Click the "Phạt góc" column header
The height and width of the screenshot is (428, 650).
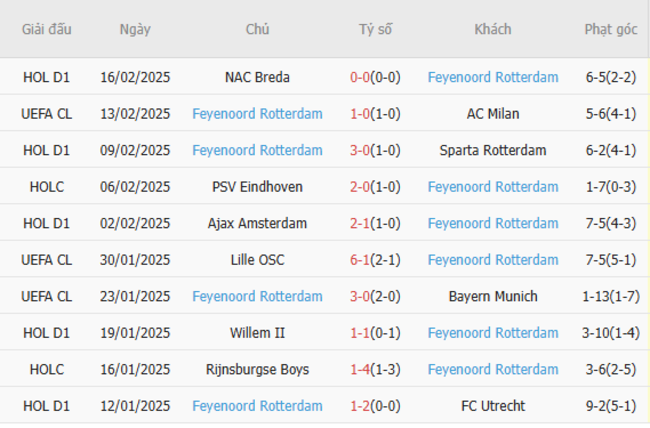(611, 29)
